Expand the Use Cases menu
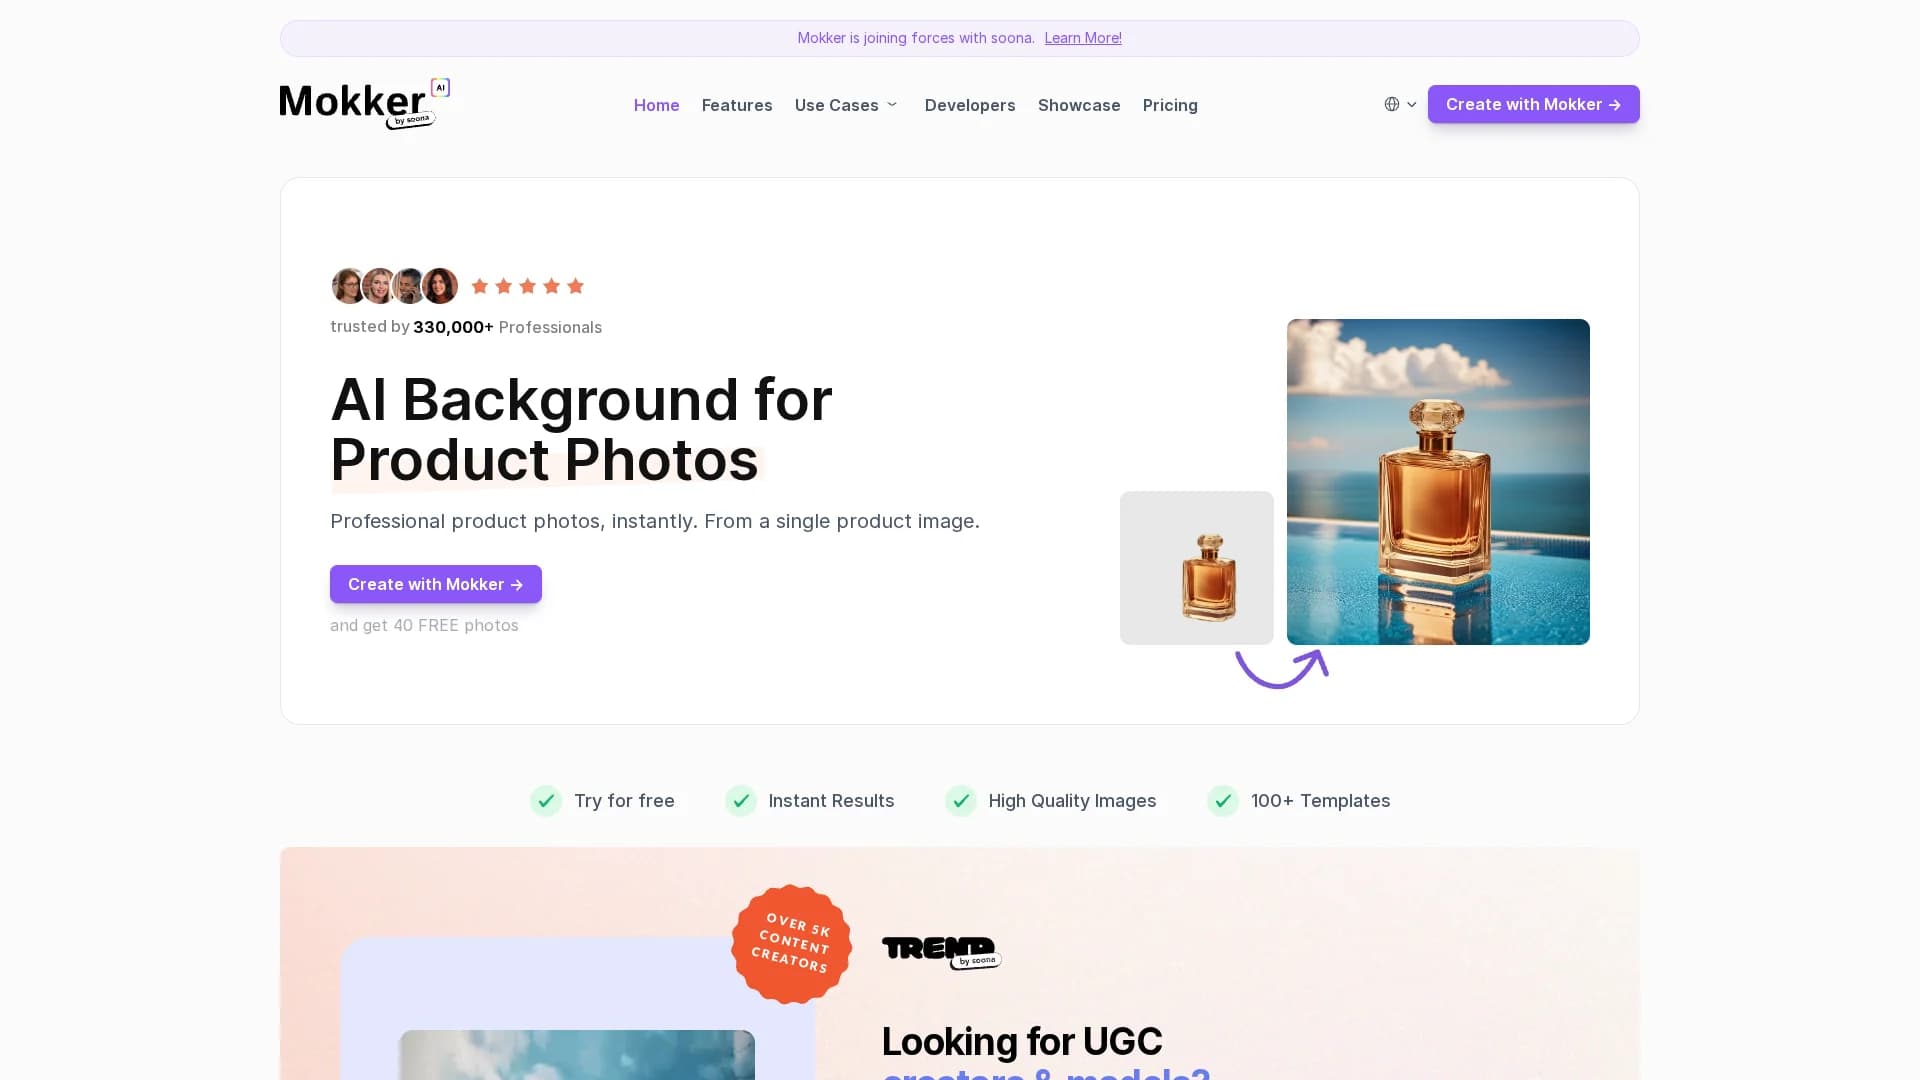Image resolution: width=1920 pixels, height=1080 pixels. point(847,105)
